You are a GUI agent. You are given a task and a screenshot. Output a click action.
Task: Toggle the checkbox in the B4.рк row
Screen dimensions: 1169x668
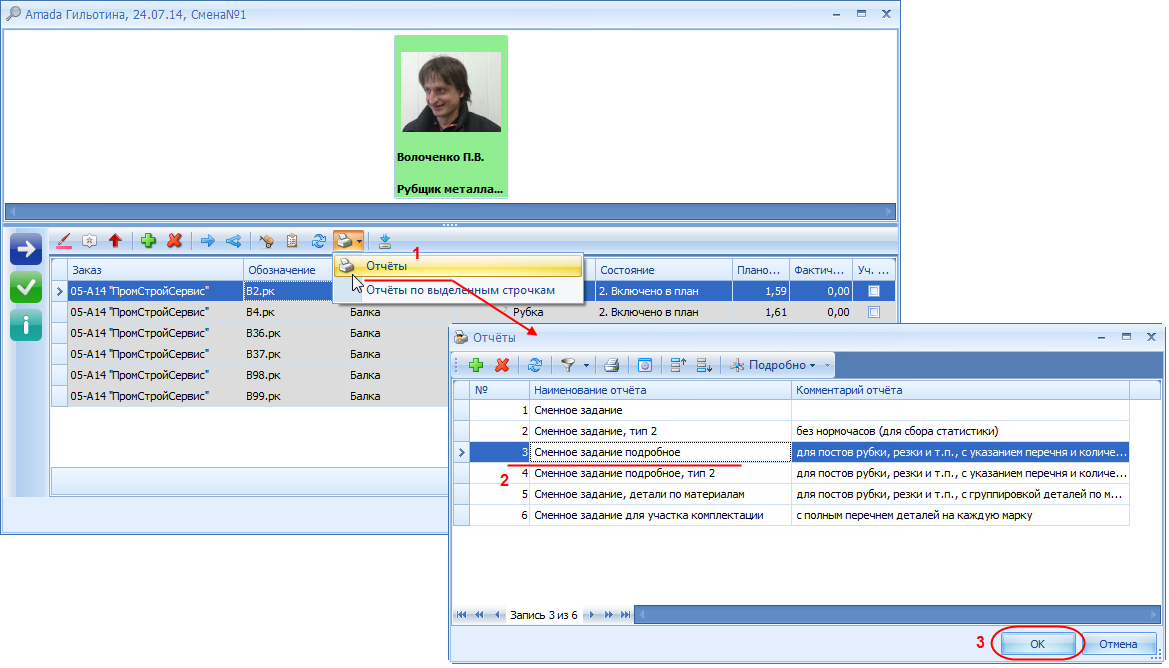tap(874, 312)
